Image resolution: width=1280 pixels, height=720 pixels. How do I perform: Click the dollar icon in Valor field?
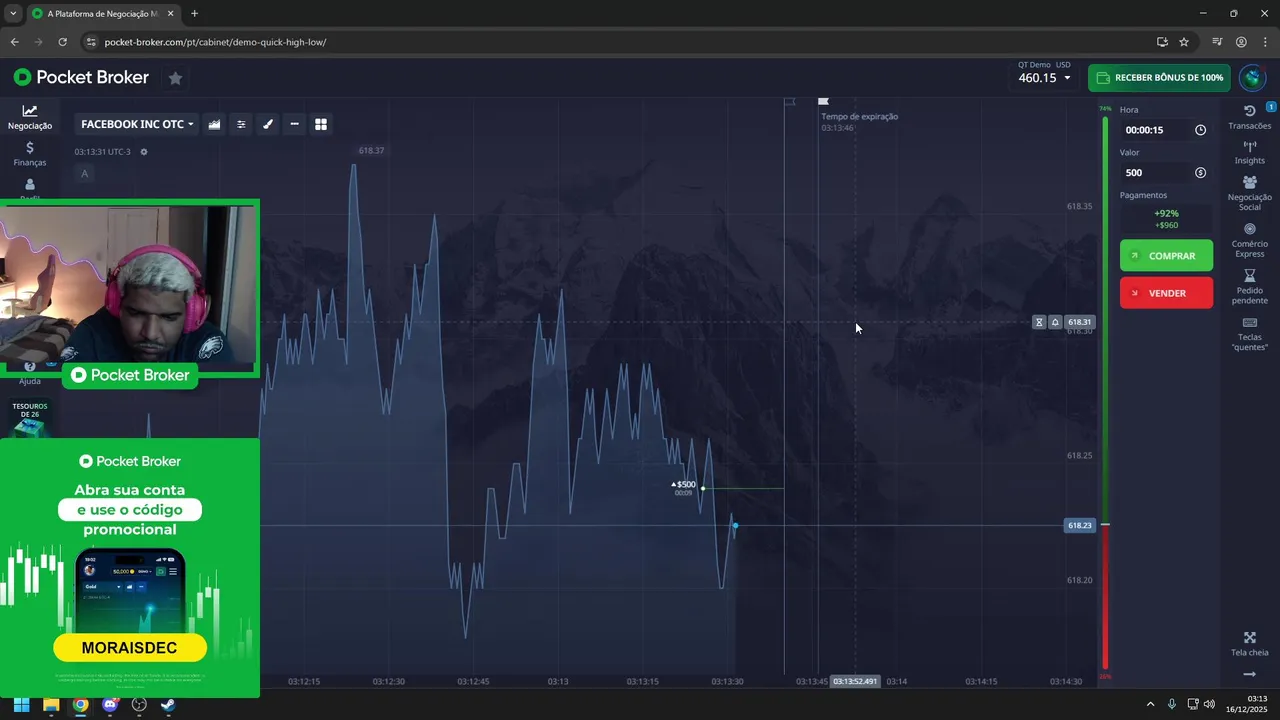pyautogui.click(x=1200, y=173)
